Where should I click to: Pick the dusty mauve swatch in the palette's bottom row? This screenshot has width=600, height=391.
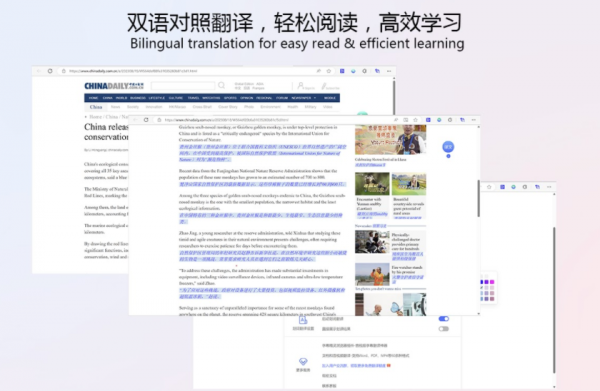[x=492, y=299]
